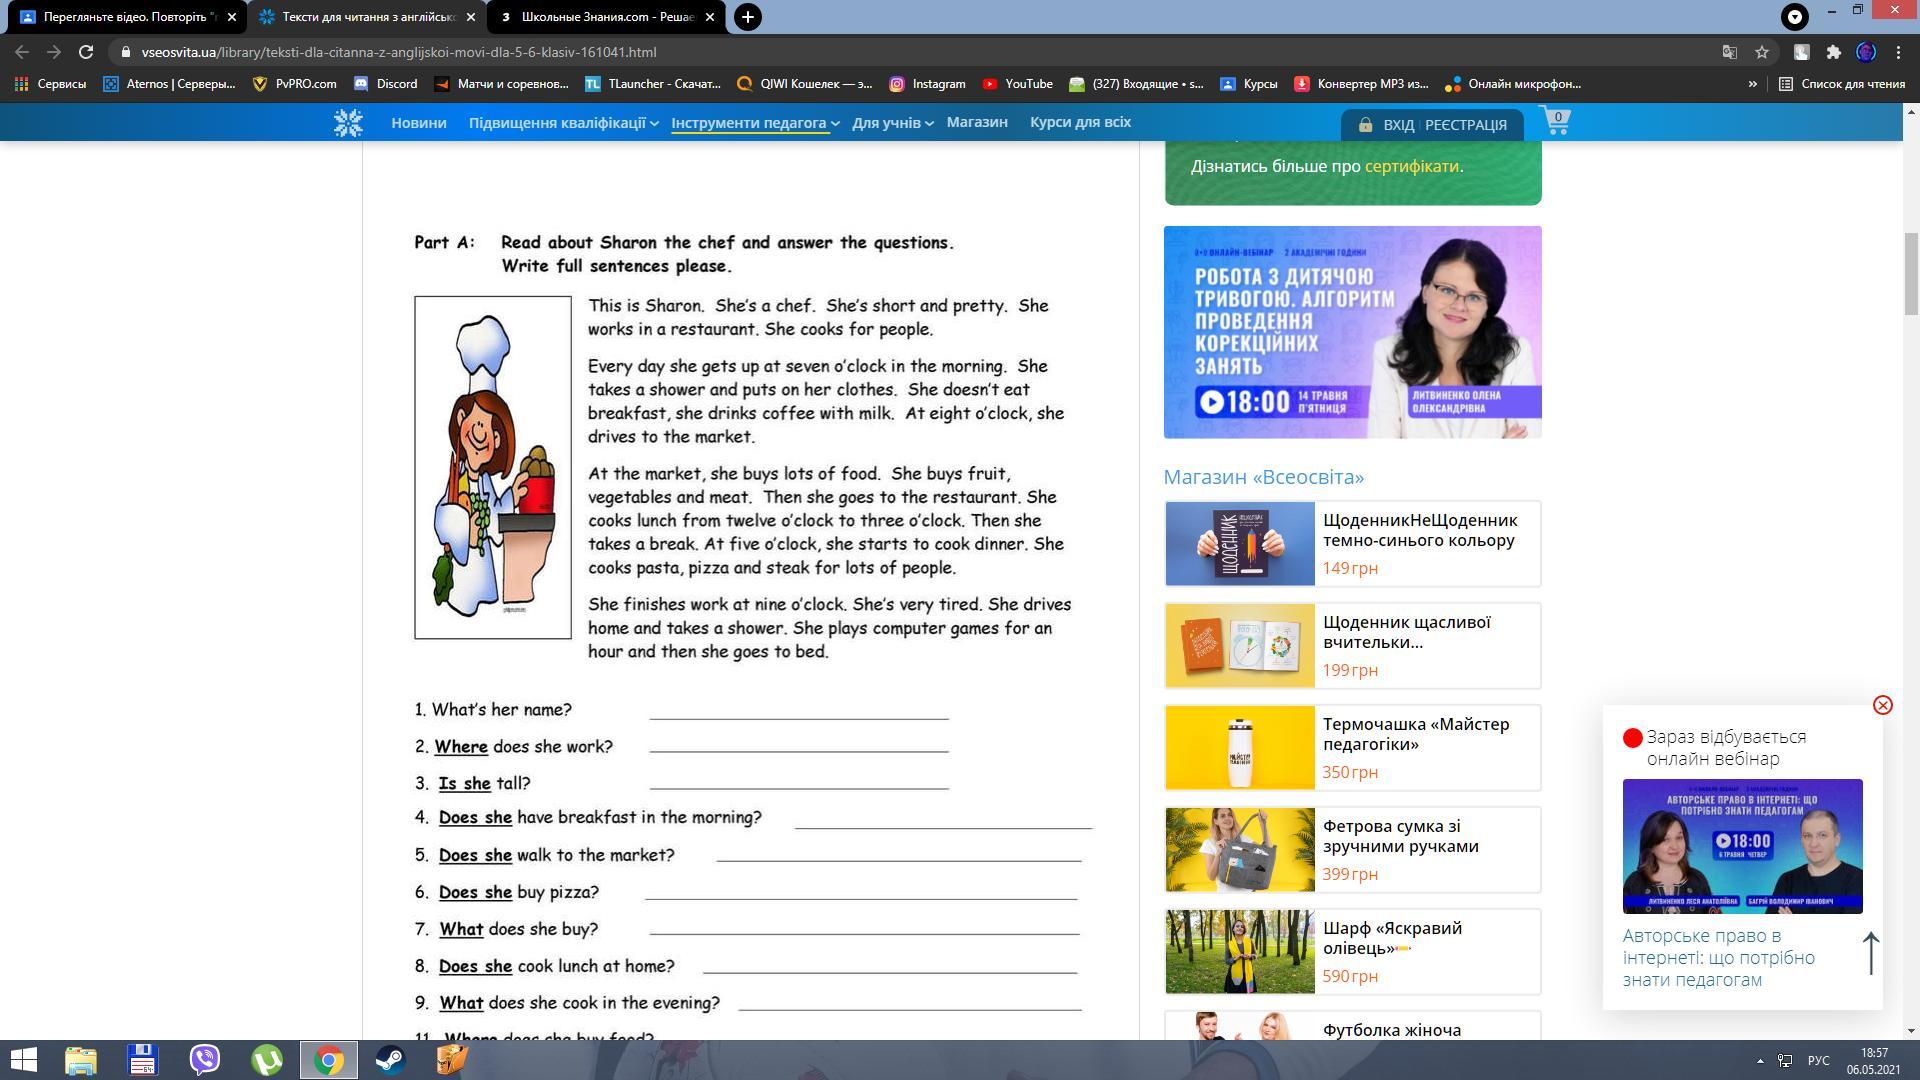
Task: Click the Фетрова сумка product thumbnail
Action: pyautogui.click(x=1239, y=849)
